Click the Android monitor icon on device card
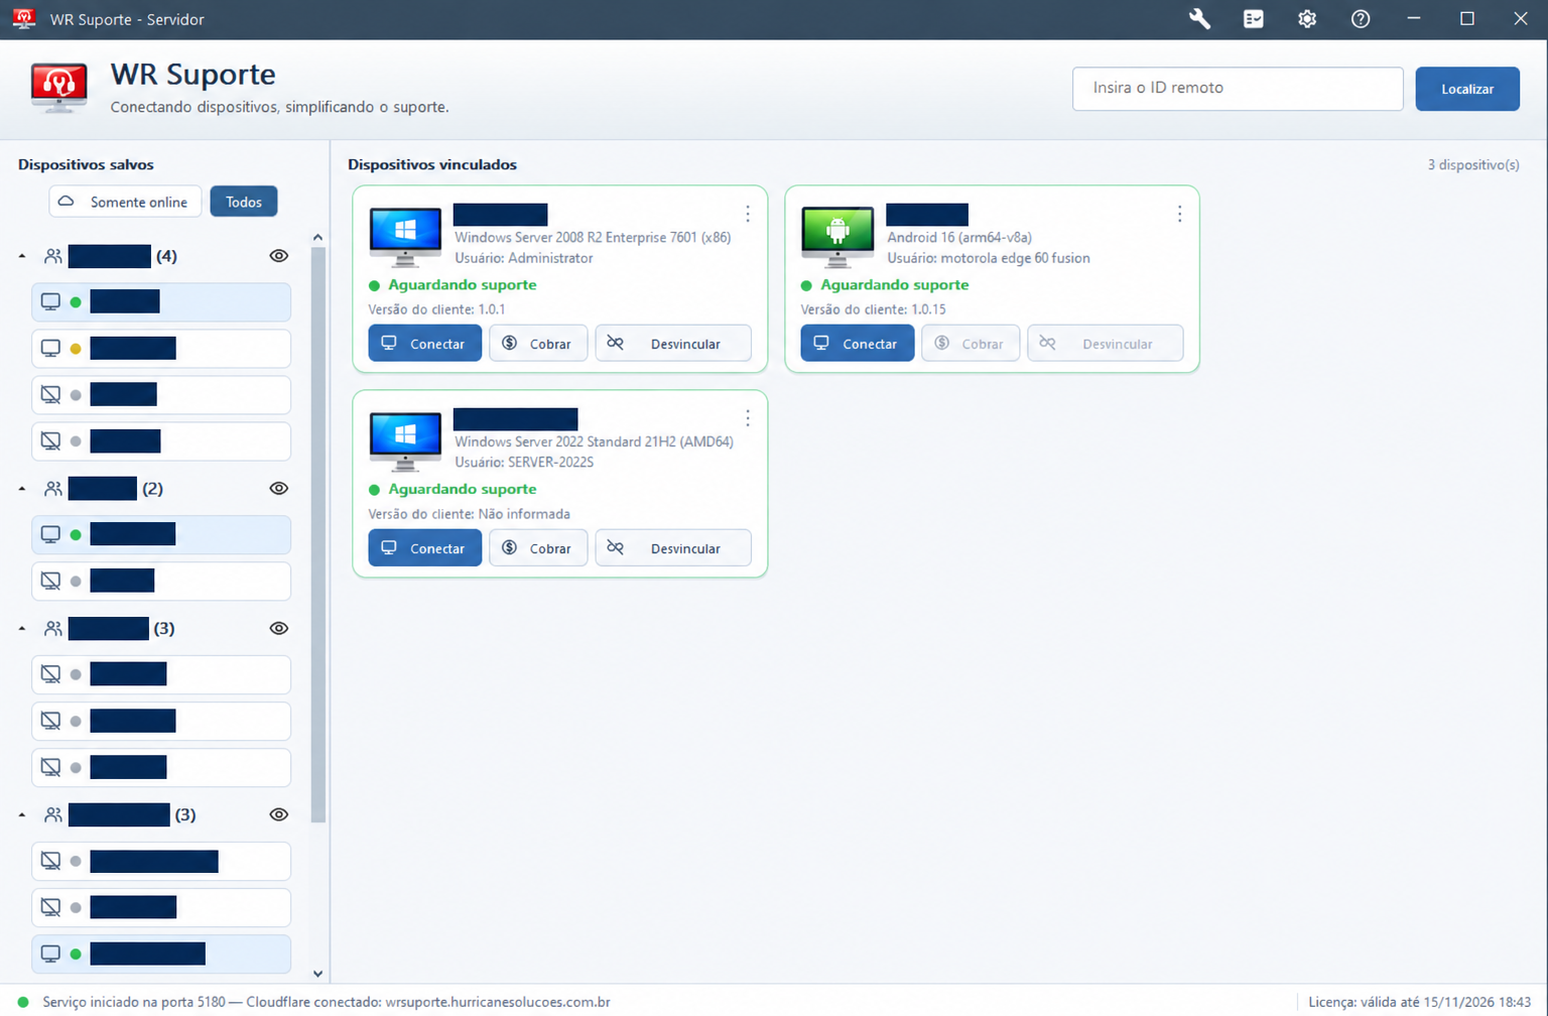 pos(837,236)
